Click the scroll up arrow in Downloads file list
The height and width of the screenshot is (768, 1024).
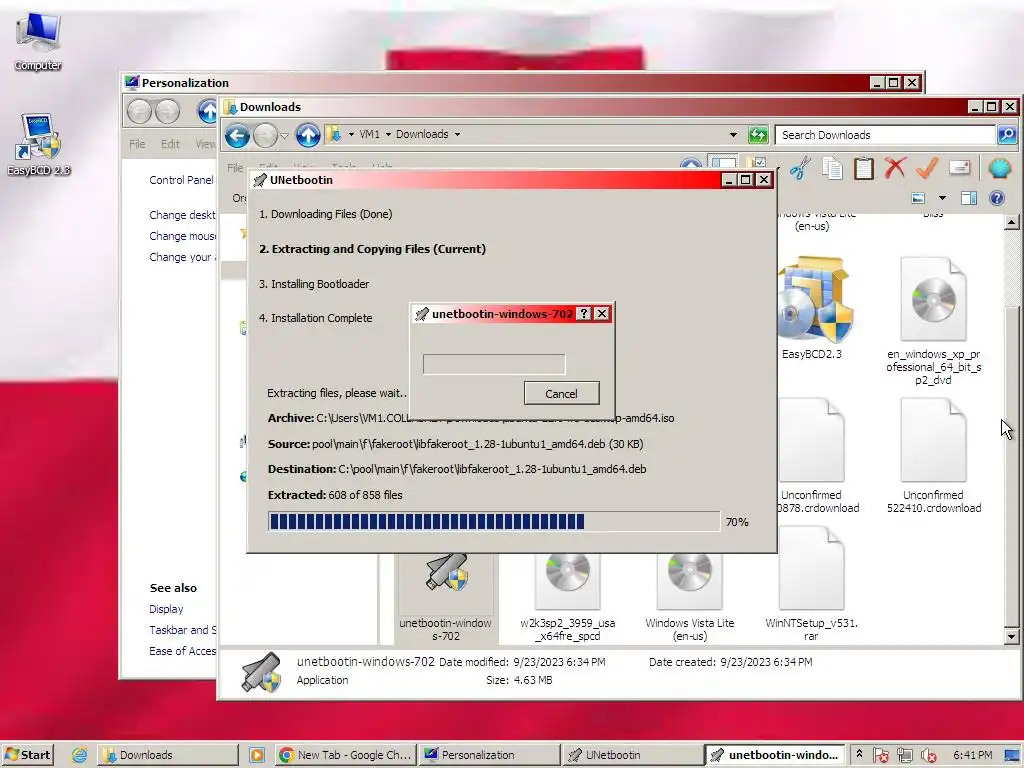(x=1011, y=223)
